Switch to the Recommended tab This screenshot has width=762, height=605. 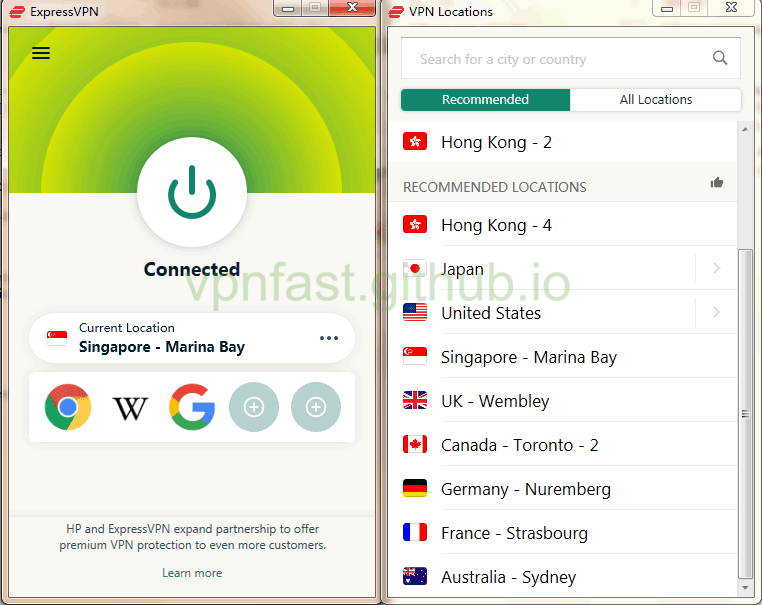[485, 100]
